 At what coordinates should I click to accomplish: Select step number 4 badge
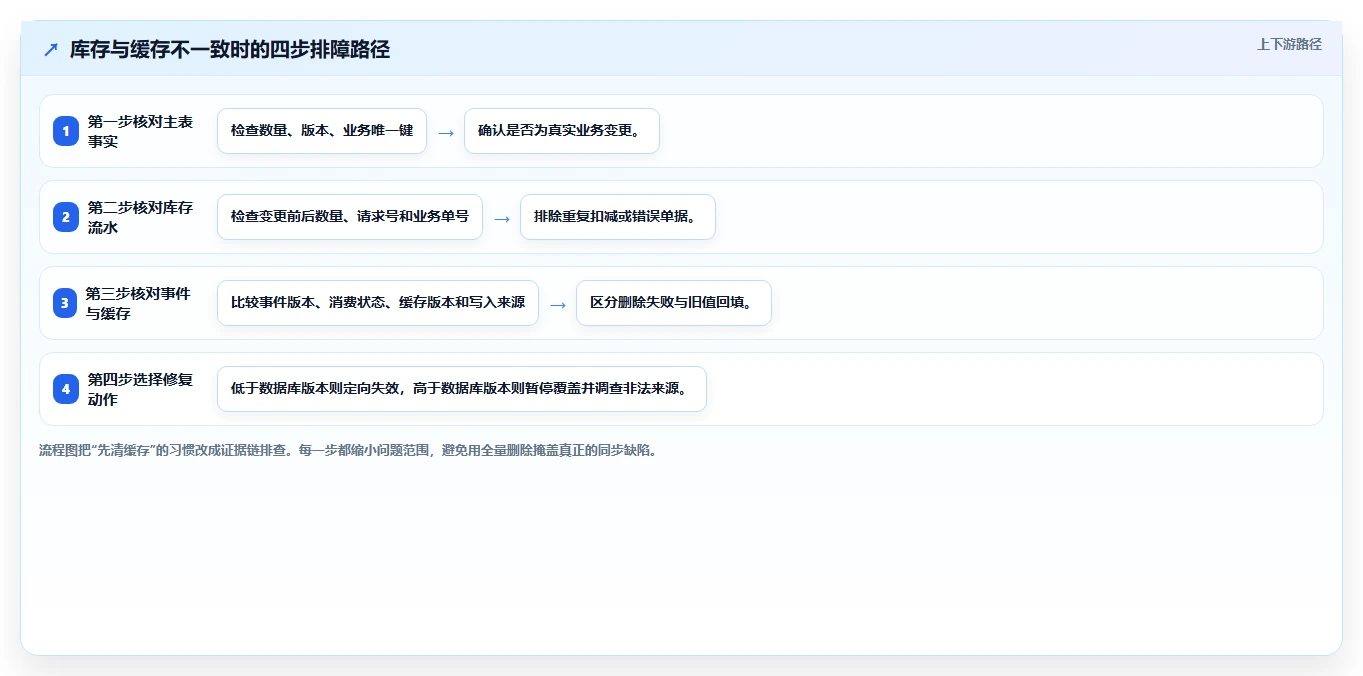tap(66, 389)
